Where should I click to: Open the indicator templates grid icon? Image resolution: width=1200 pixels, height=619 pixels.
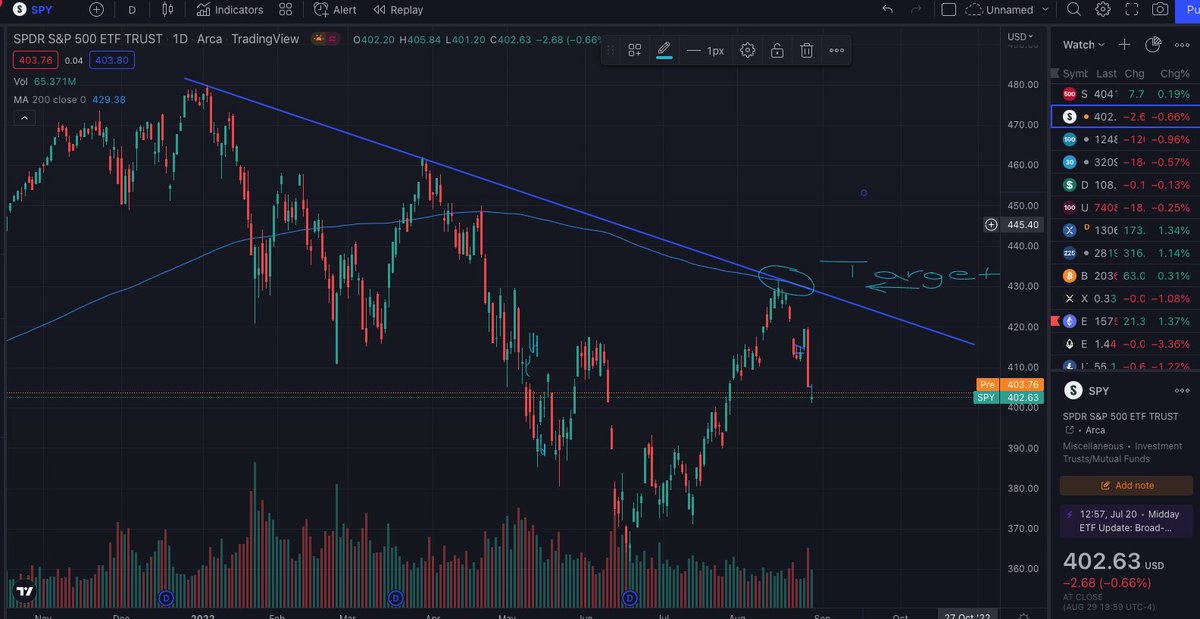click(x=286, y=9)
